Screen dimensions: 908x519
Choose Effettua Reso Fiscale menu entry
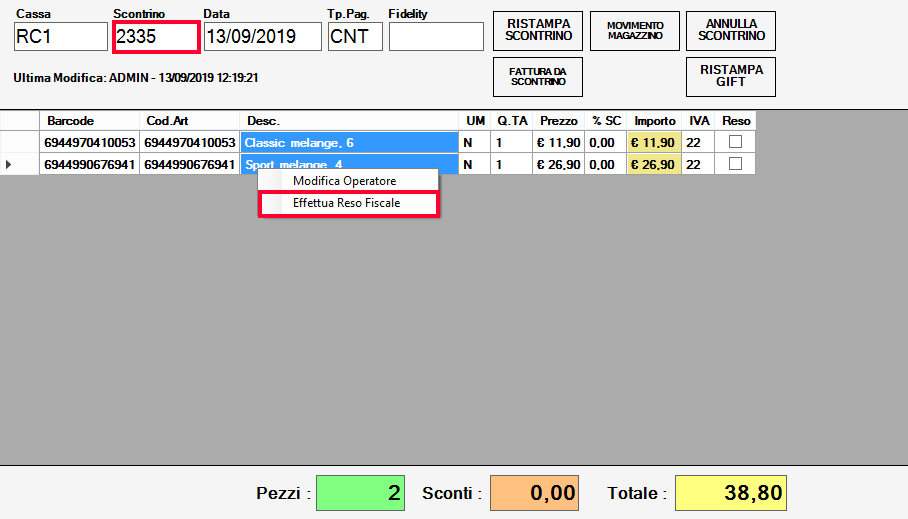(346, 203)
